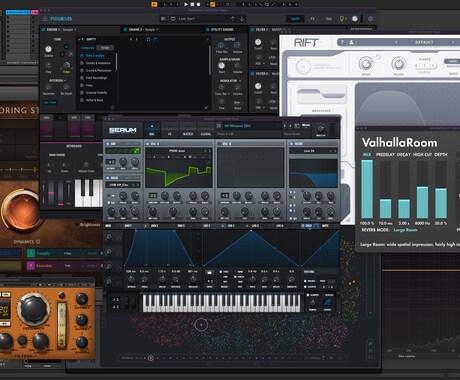
Task: Click the pencil edit icon on OSC A waveform
Action: click(208, 162)
